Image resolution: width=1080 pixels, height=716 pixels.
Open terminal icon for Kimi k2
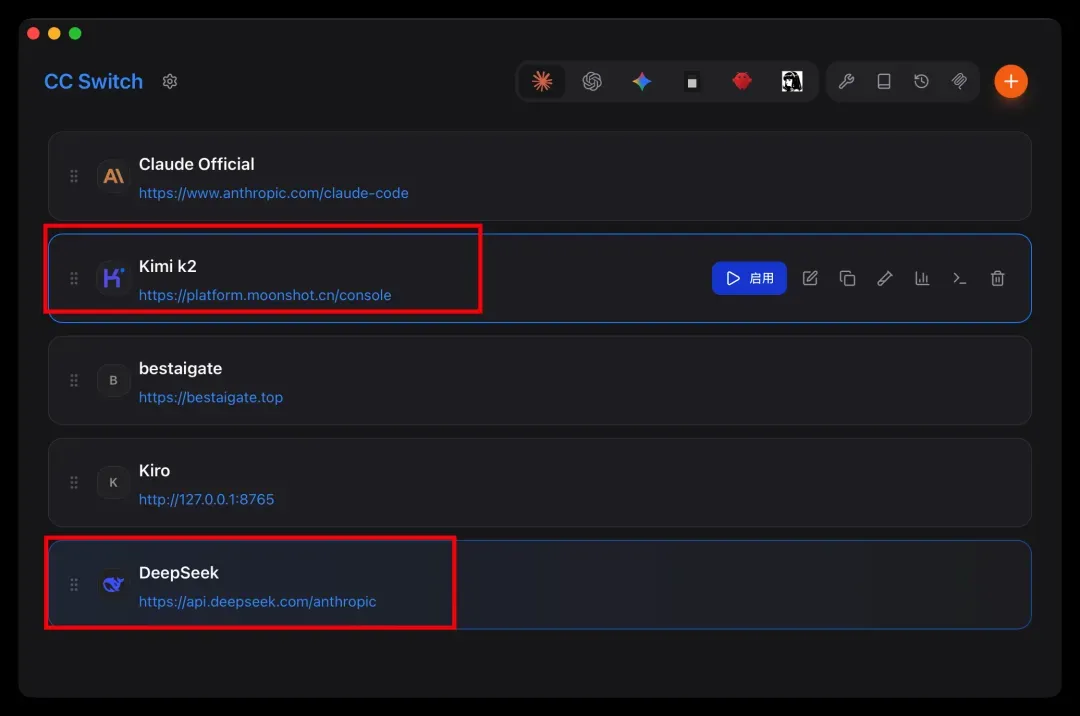click(959, 278)
